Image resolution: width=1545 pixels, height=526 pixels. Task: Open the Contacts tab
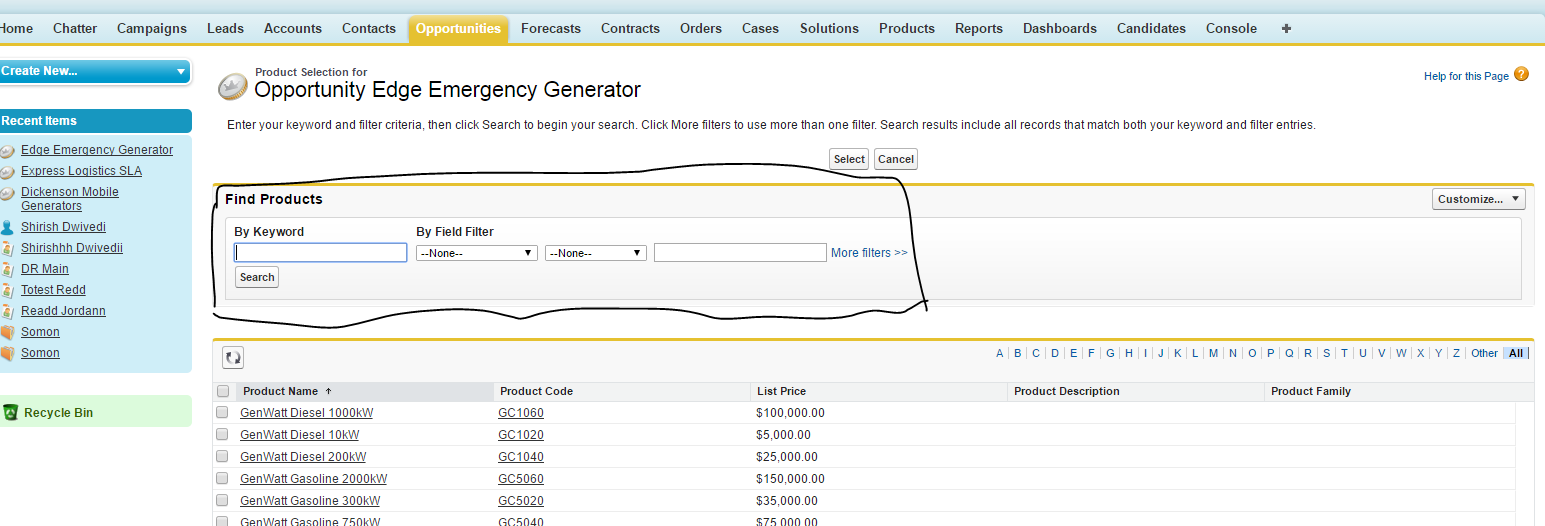pyautogui.click(x=369, y=28)
